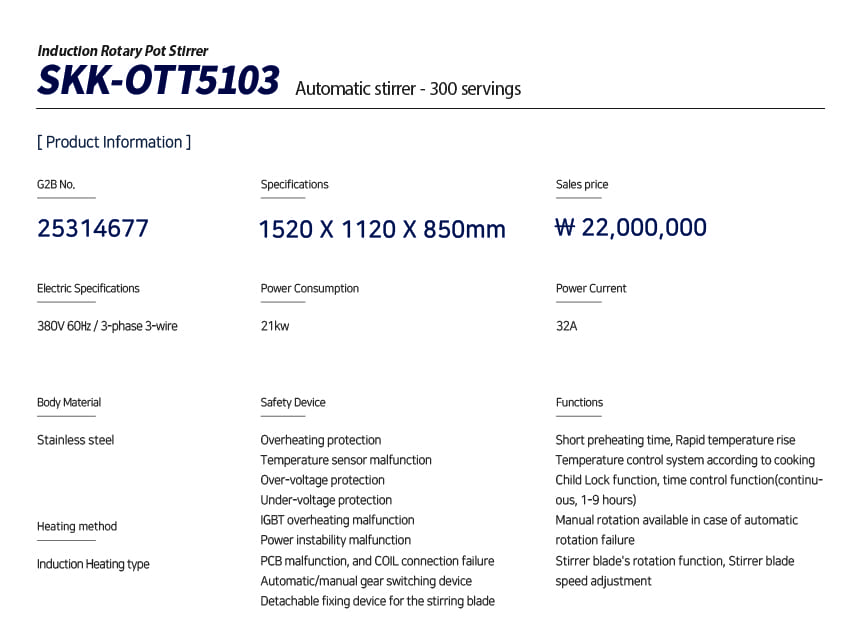Click the ₩ 22,000,000 sales price
This screenshot has width=860, height=639.
[x=631, y=228]
